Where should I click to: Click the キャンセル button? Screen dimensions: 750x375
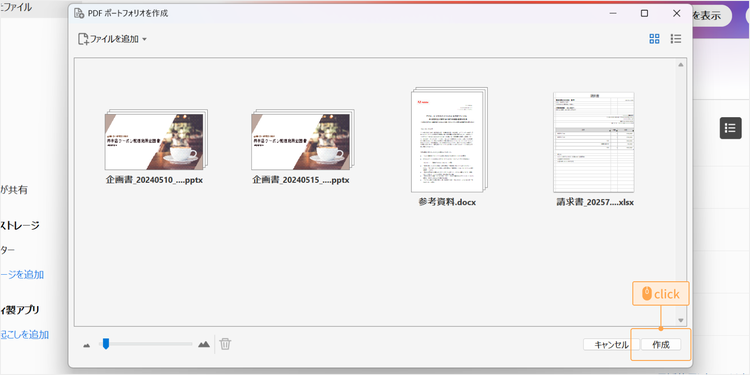tap(611, 344)
